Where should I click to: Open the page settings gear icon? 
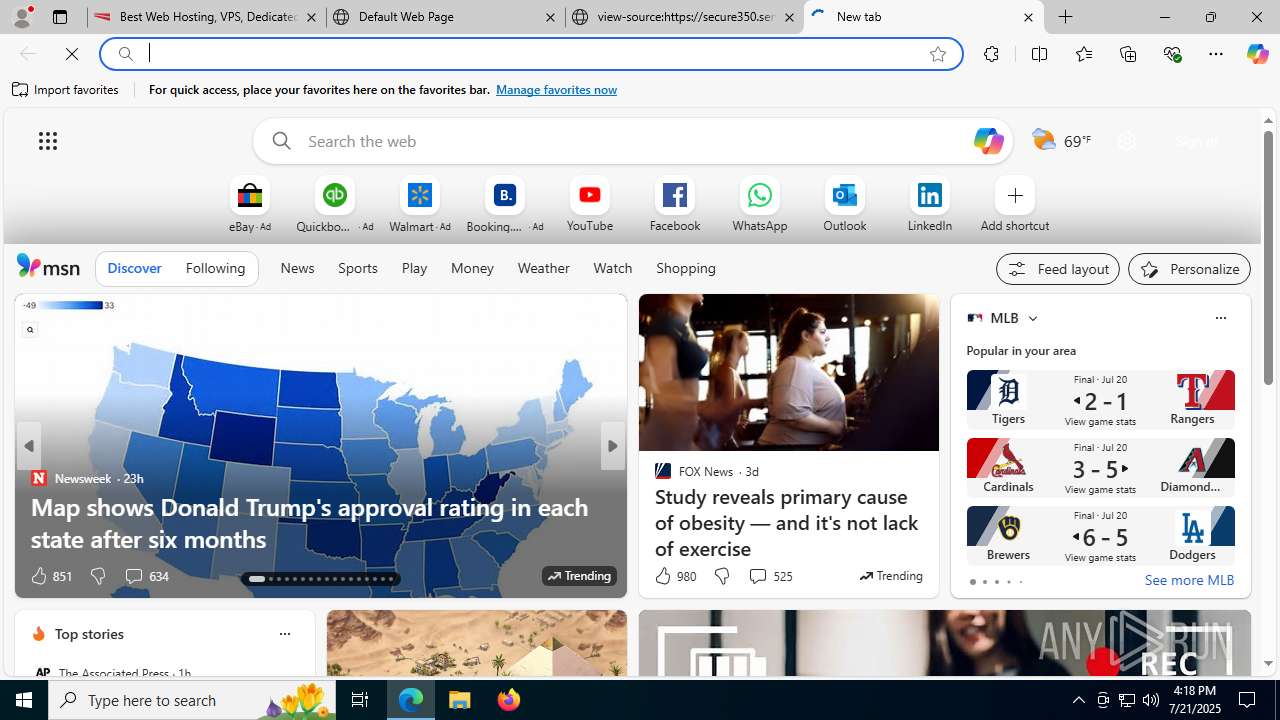pyautogui.click(x=1126, y=141)
